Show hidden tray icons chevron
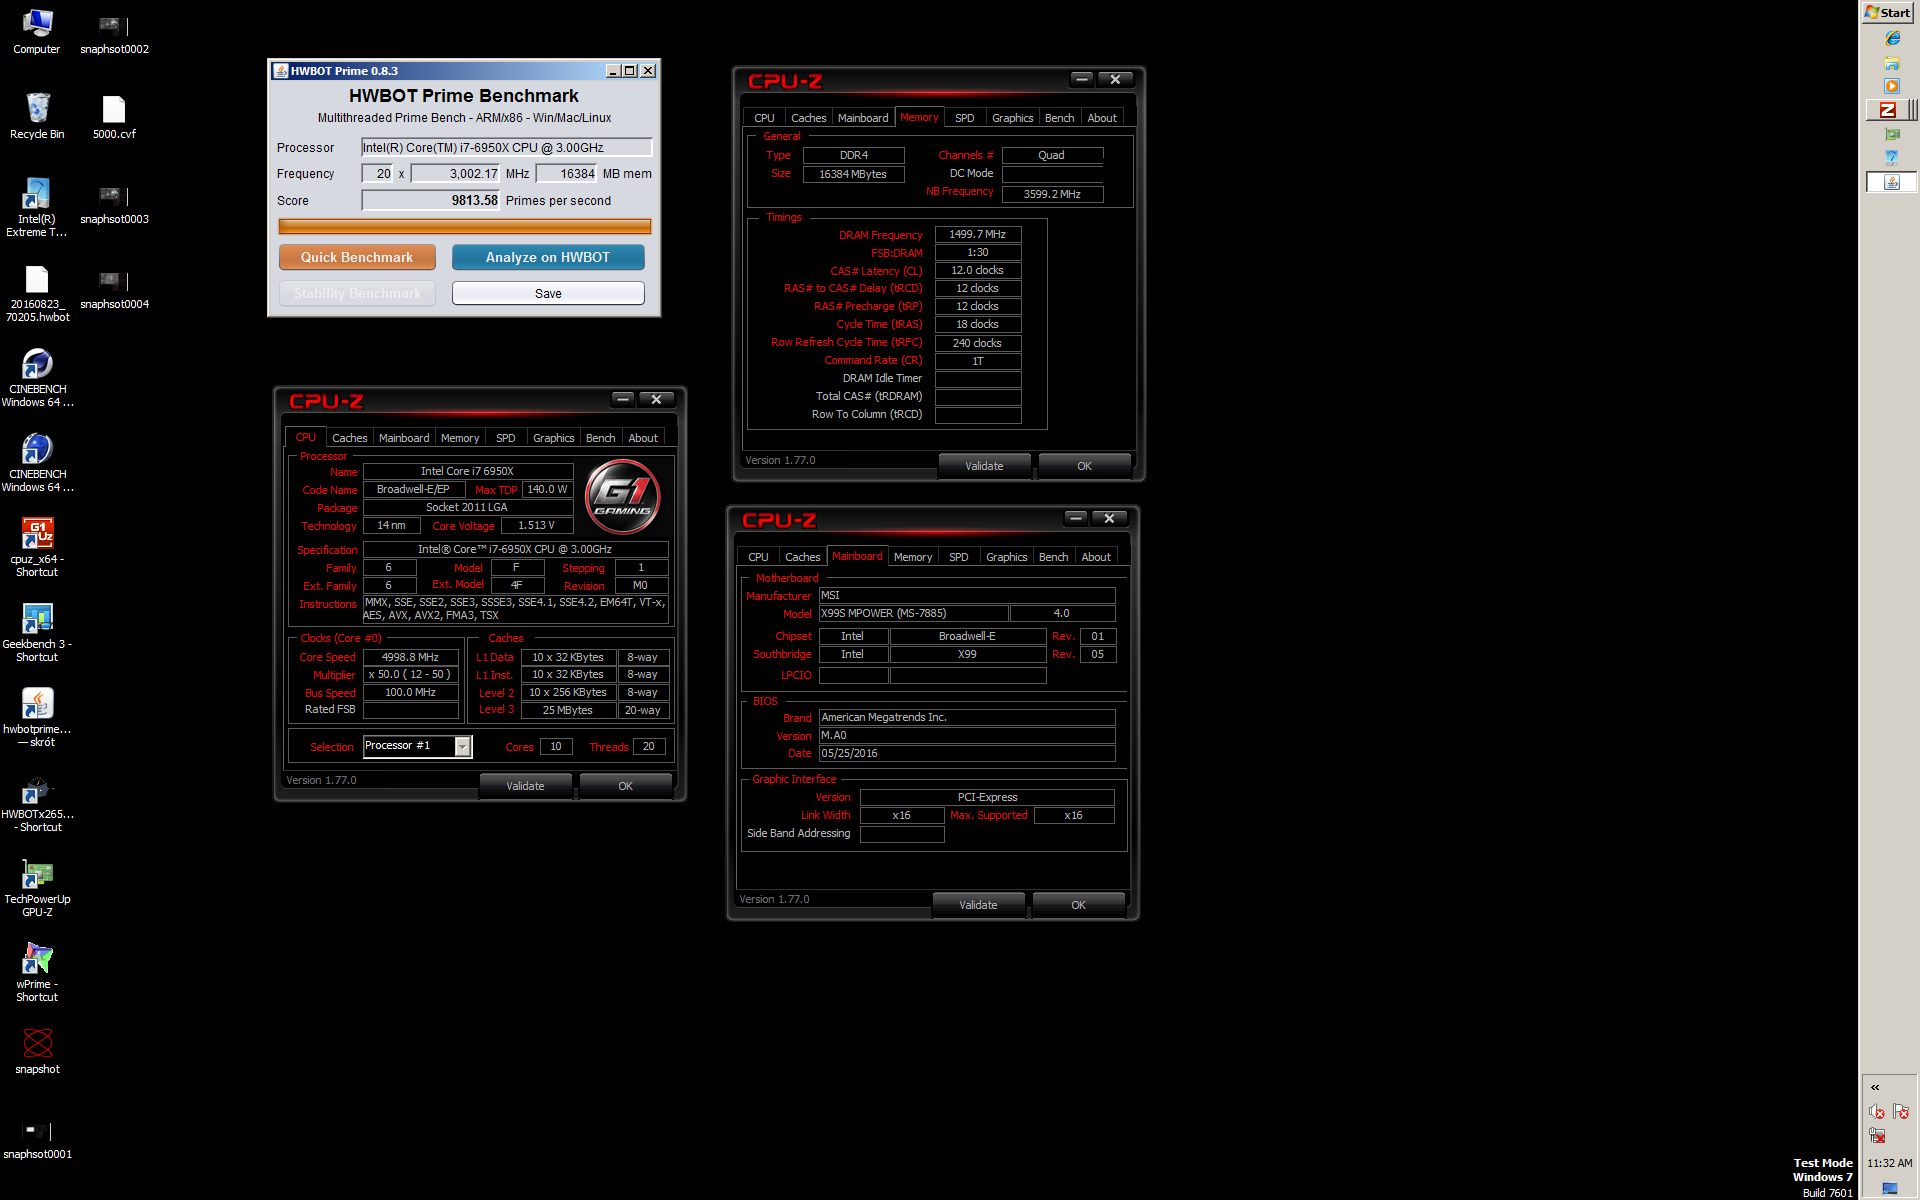Viewport: 1920px width, 1200px height. tap(1875, 1087)
